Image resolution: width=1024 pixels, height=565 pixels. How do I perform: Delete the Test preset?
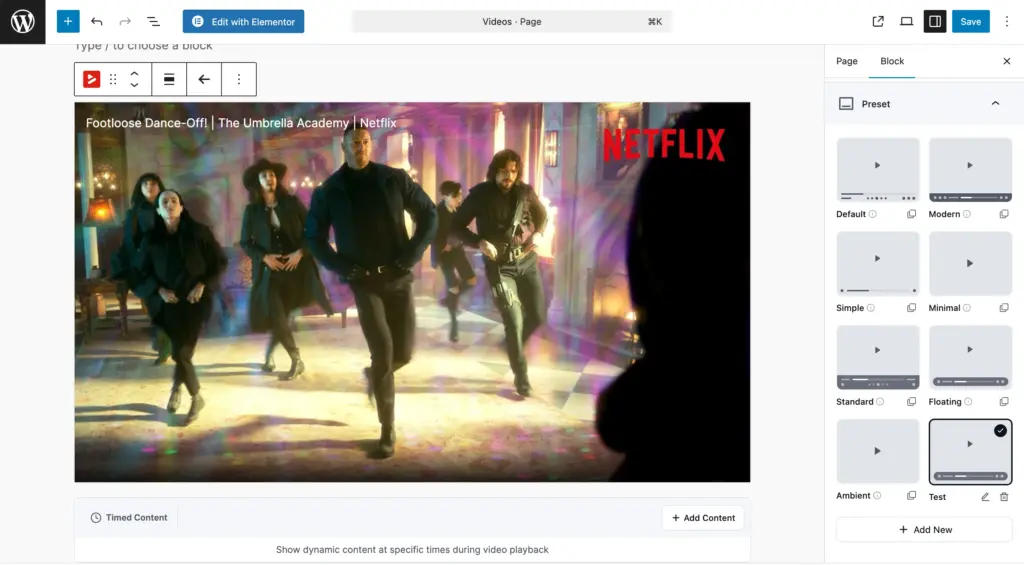point(1004,497)
